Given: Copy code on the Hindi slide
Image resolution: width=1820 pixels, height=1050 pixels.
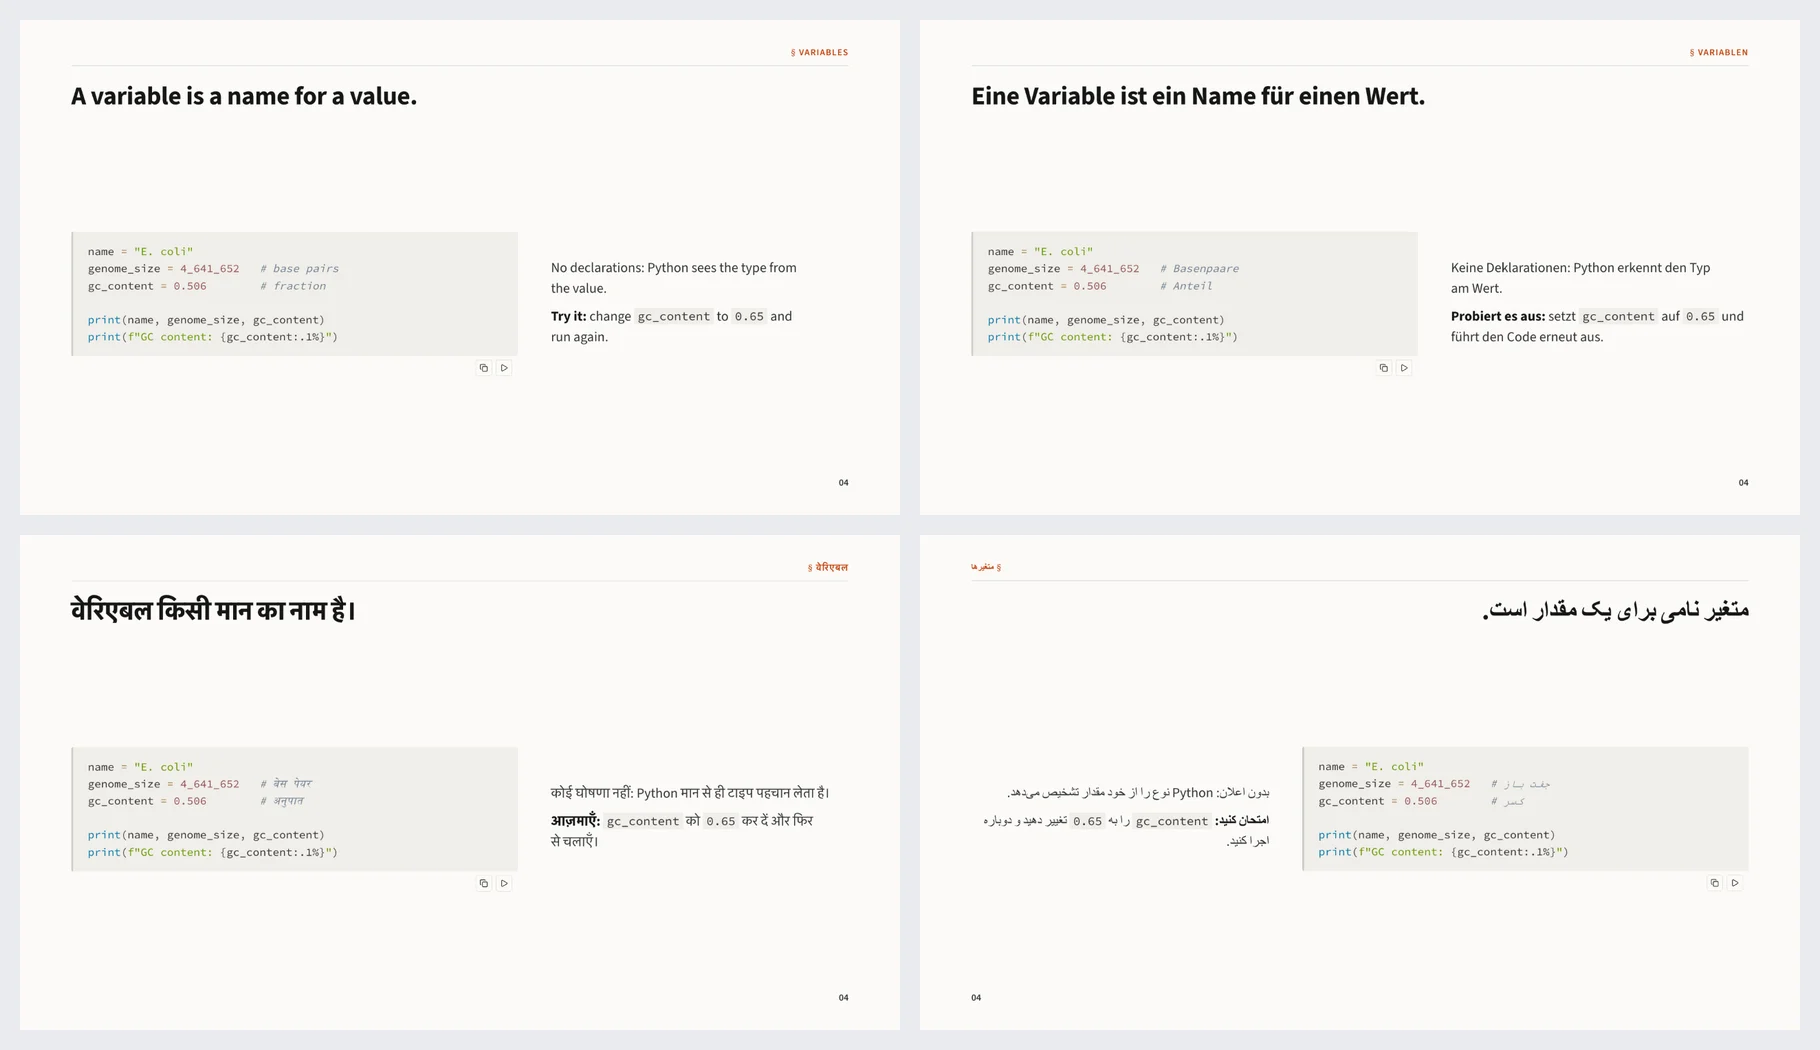Looking at the screenshot, I should [x=484, y=883].
